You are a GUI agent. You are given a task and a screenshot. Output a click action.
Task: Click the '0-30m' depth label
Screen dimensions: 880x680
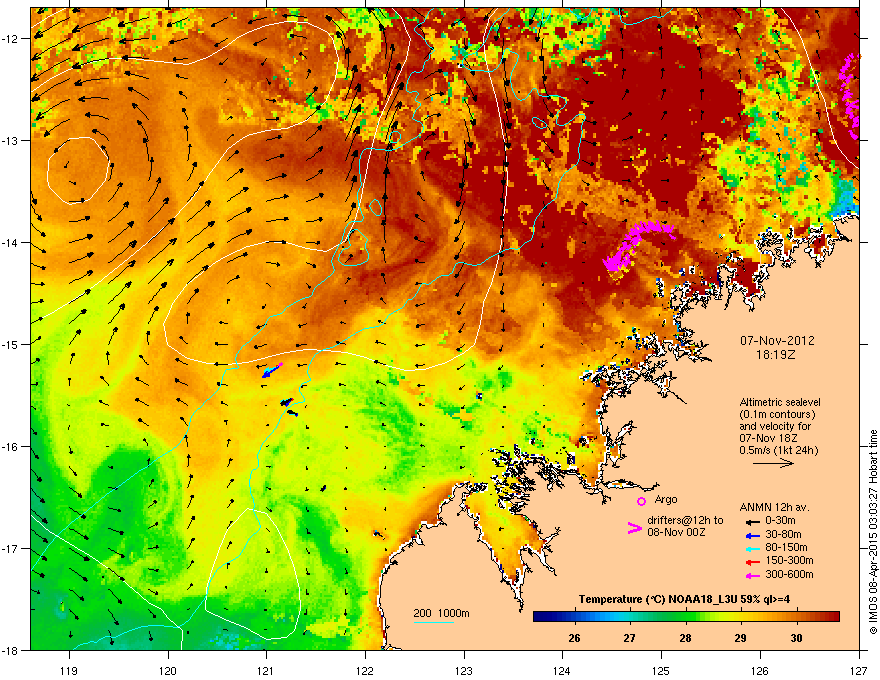click(780, 521)
